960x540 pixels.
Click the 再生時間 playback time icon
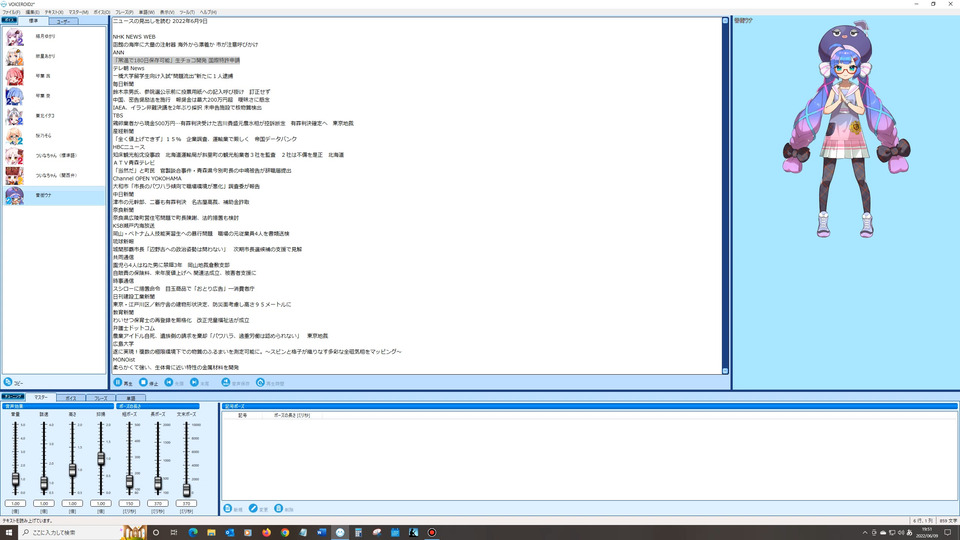[260, 383]
